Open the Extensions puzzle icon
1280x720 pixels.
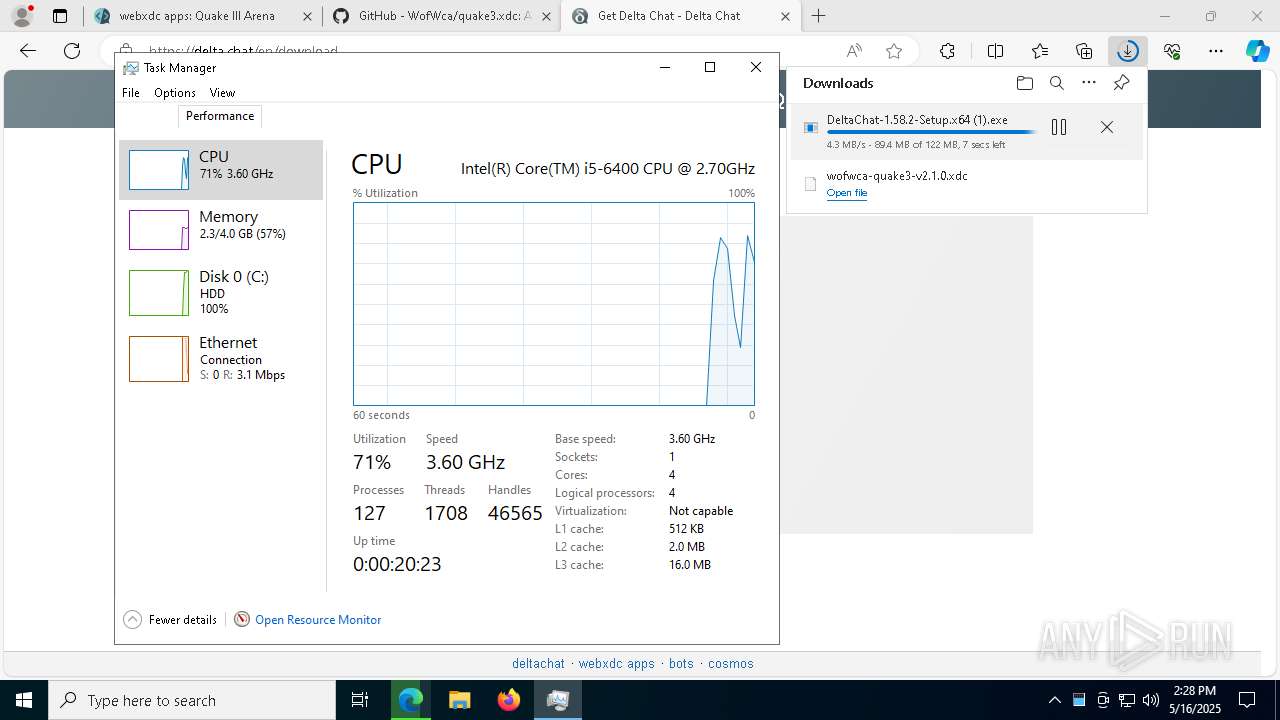tap(947, 51)
